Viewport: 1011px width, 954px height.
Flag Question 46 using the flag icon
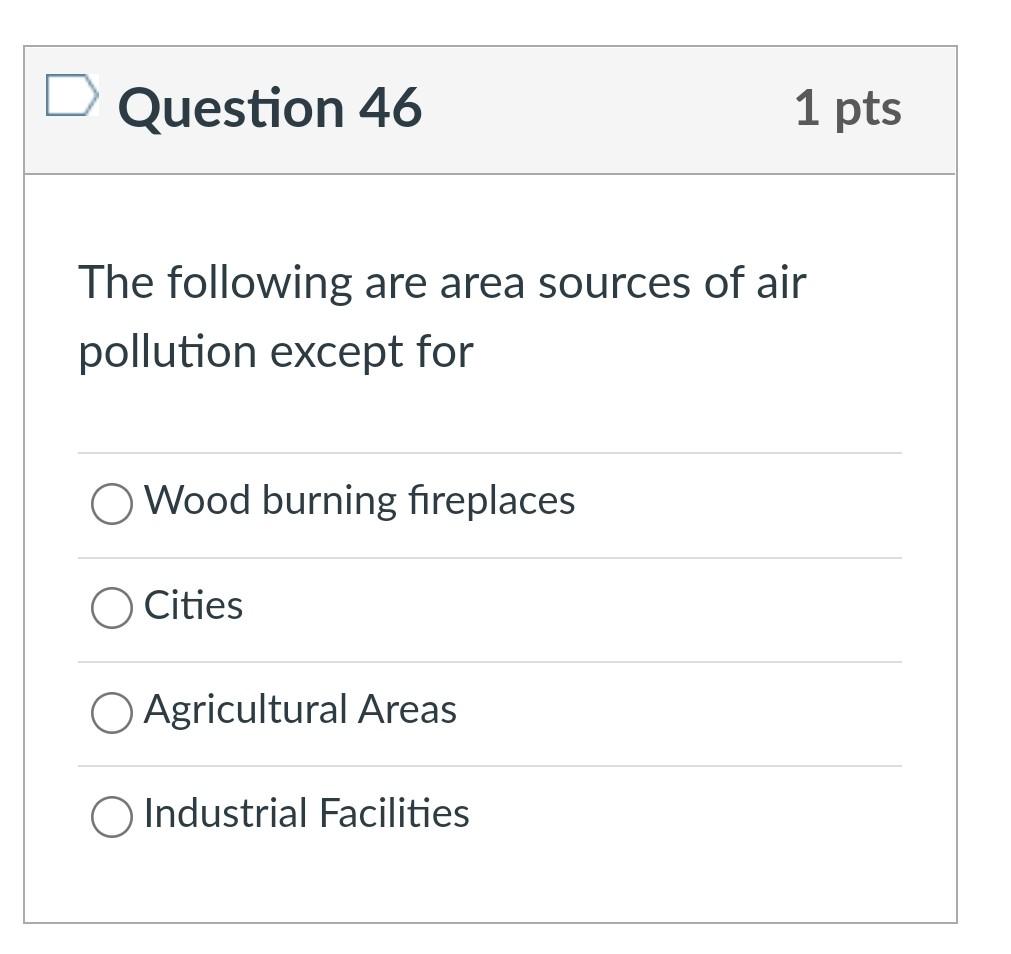(72, 95)
